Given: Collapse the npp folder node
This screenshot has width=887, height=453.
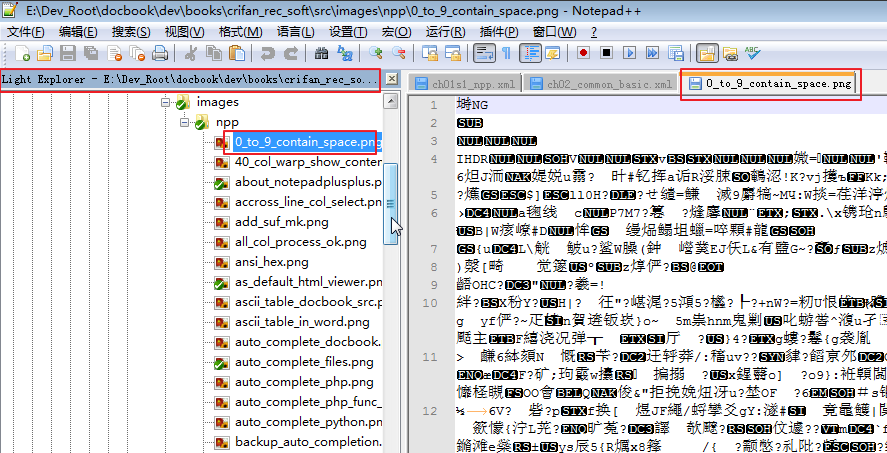Looking at the screenshot, I should (184, 122).
